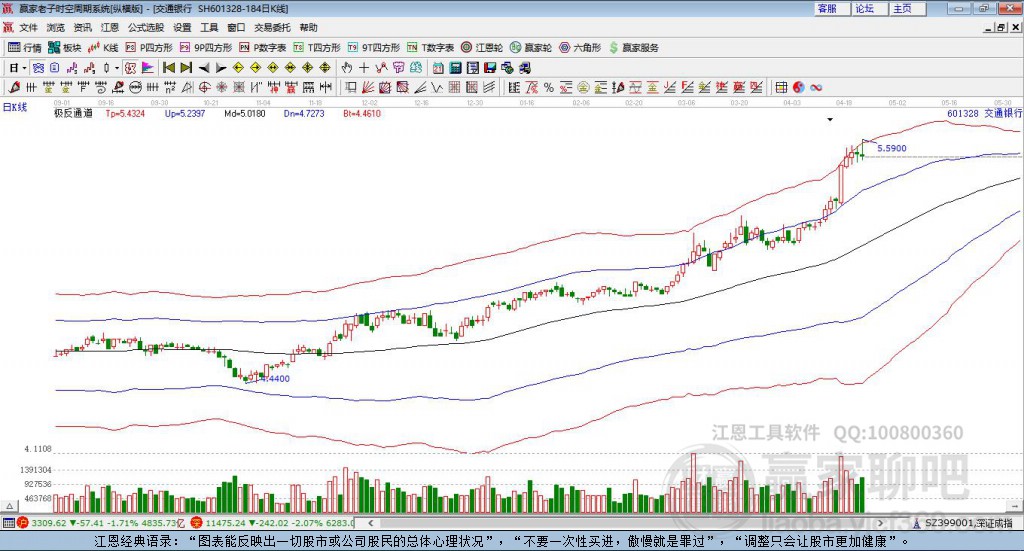The image size is (1024, 551).
Task: Click the first yellow diamond navigation icon
Action: pyautogui.click(x=238, y=68)
